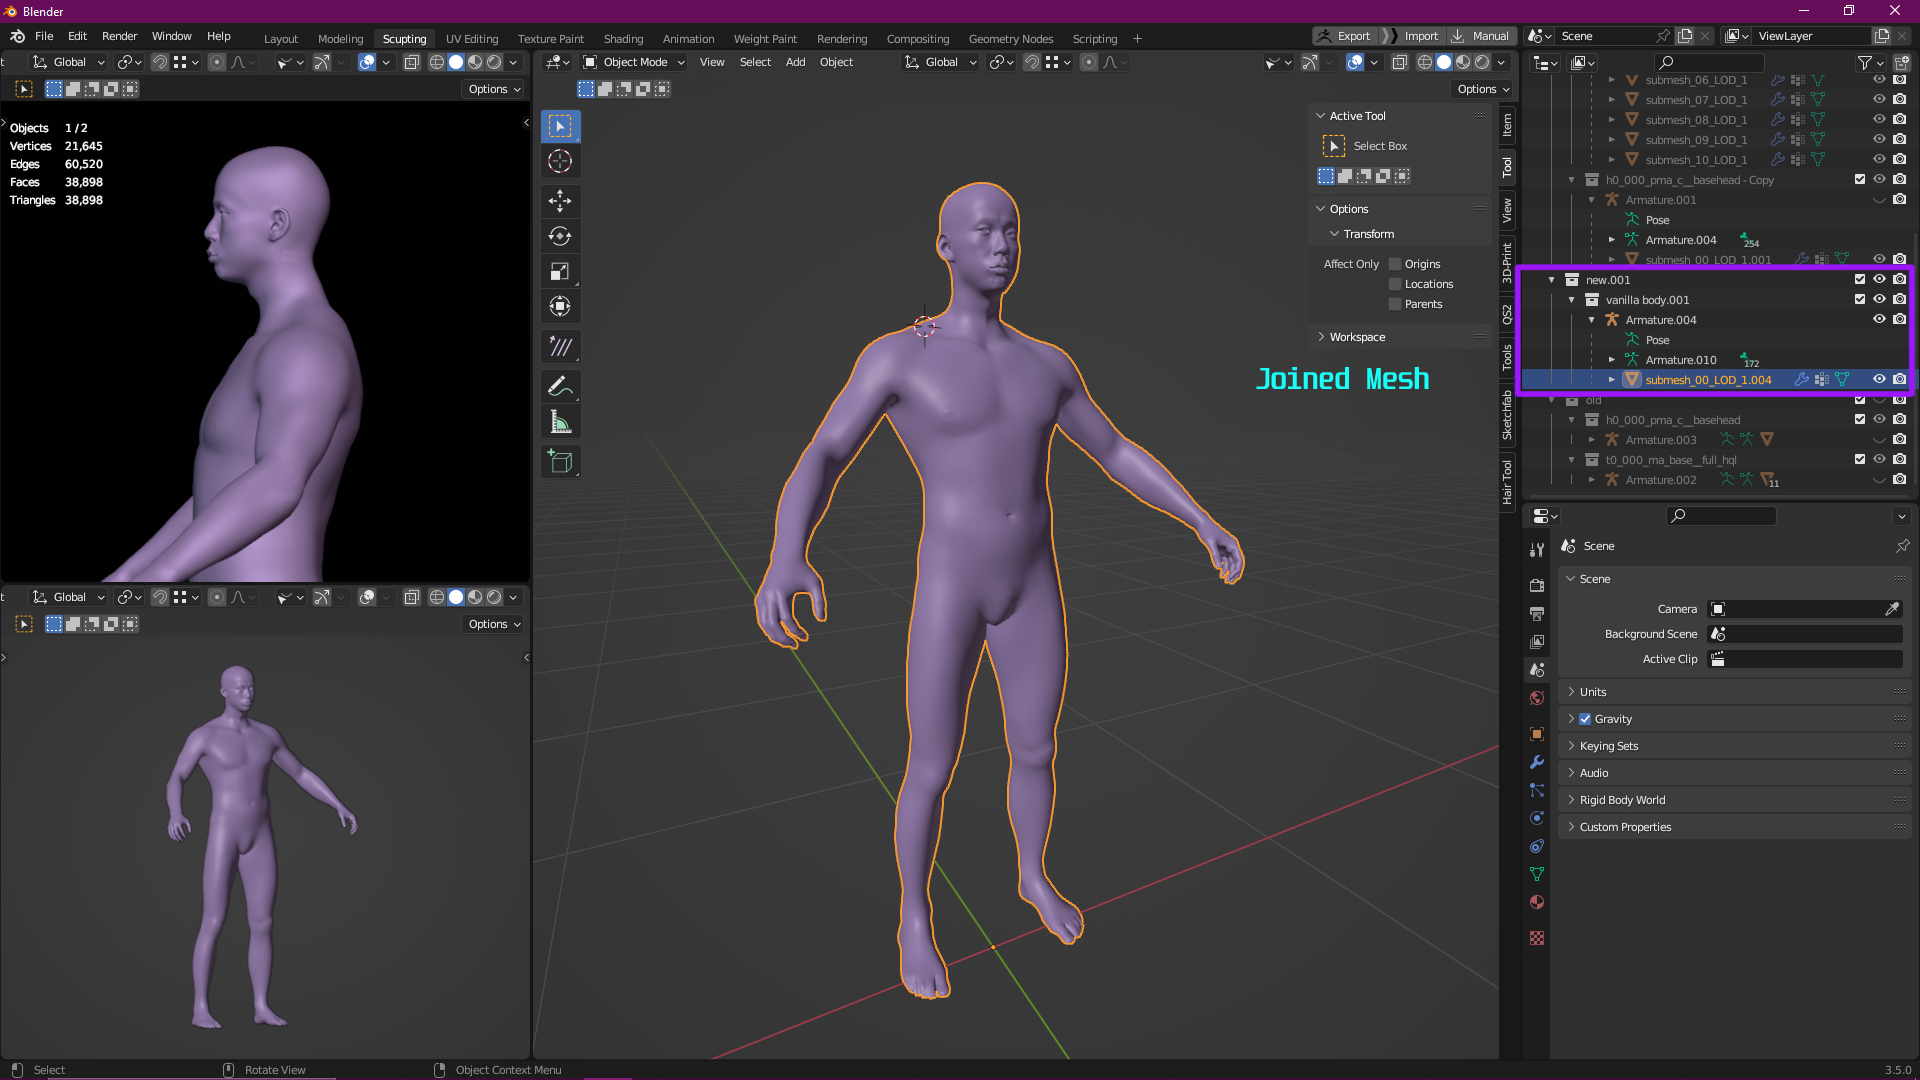Open the World properties tab

(x=1537, y=698)
